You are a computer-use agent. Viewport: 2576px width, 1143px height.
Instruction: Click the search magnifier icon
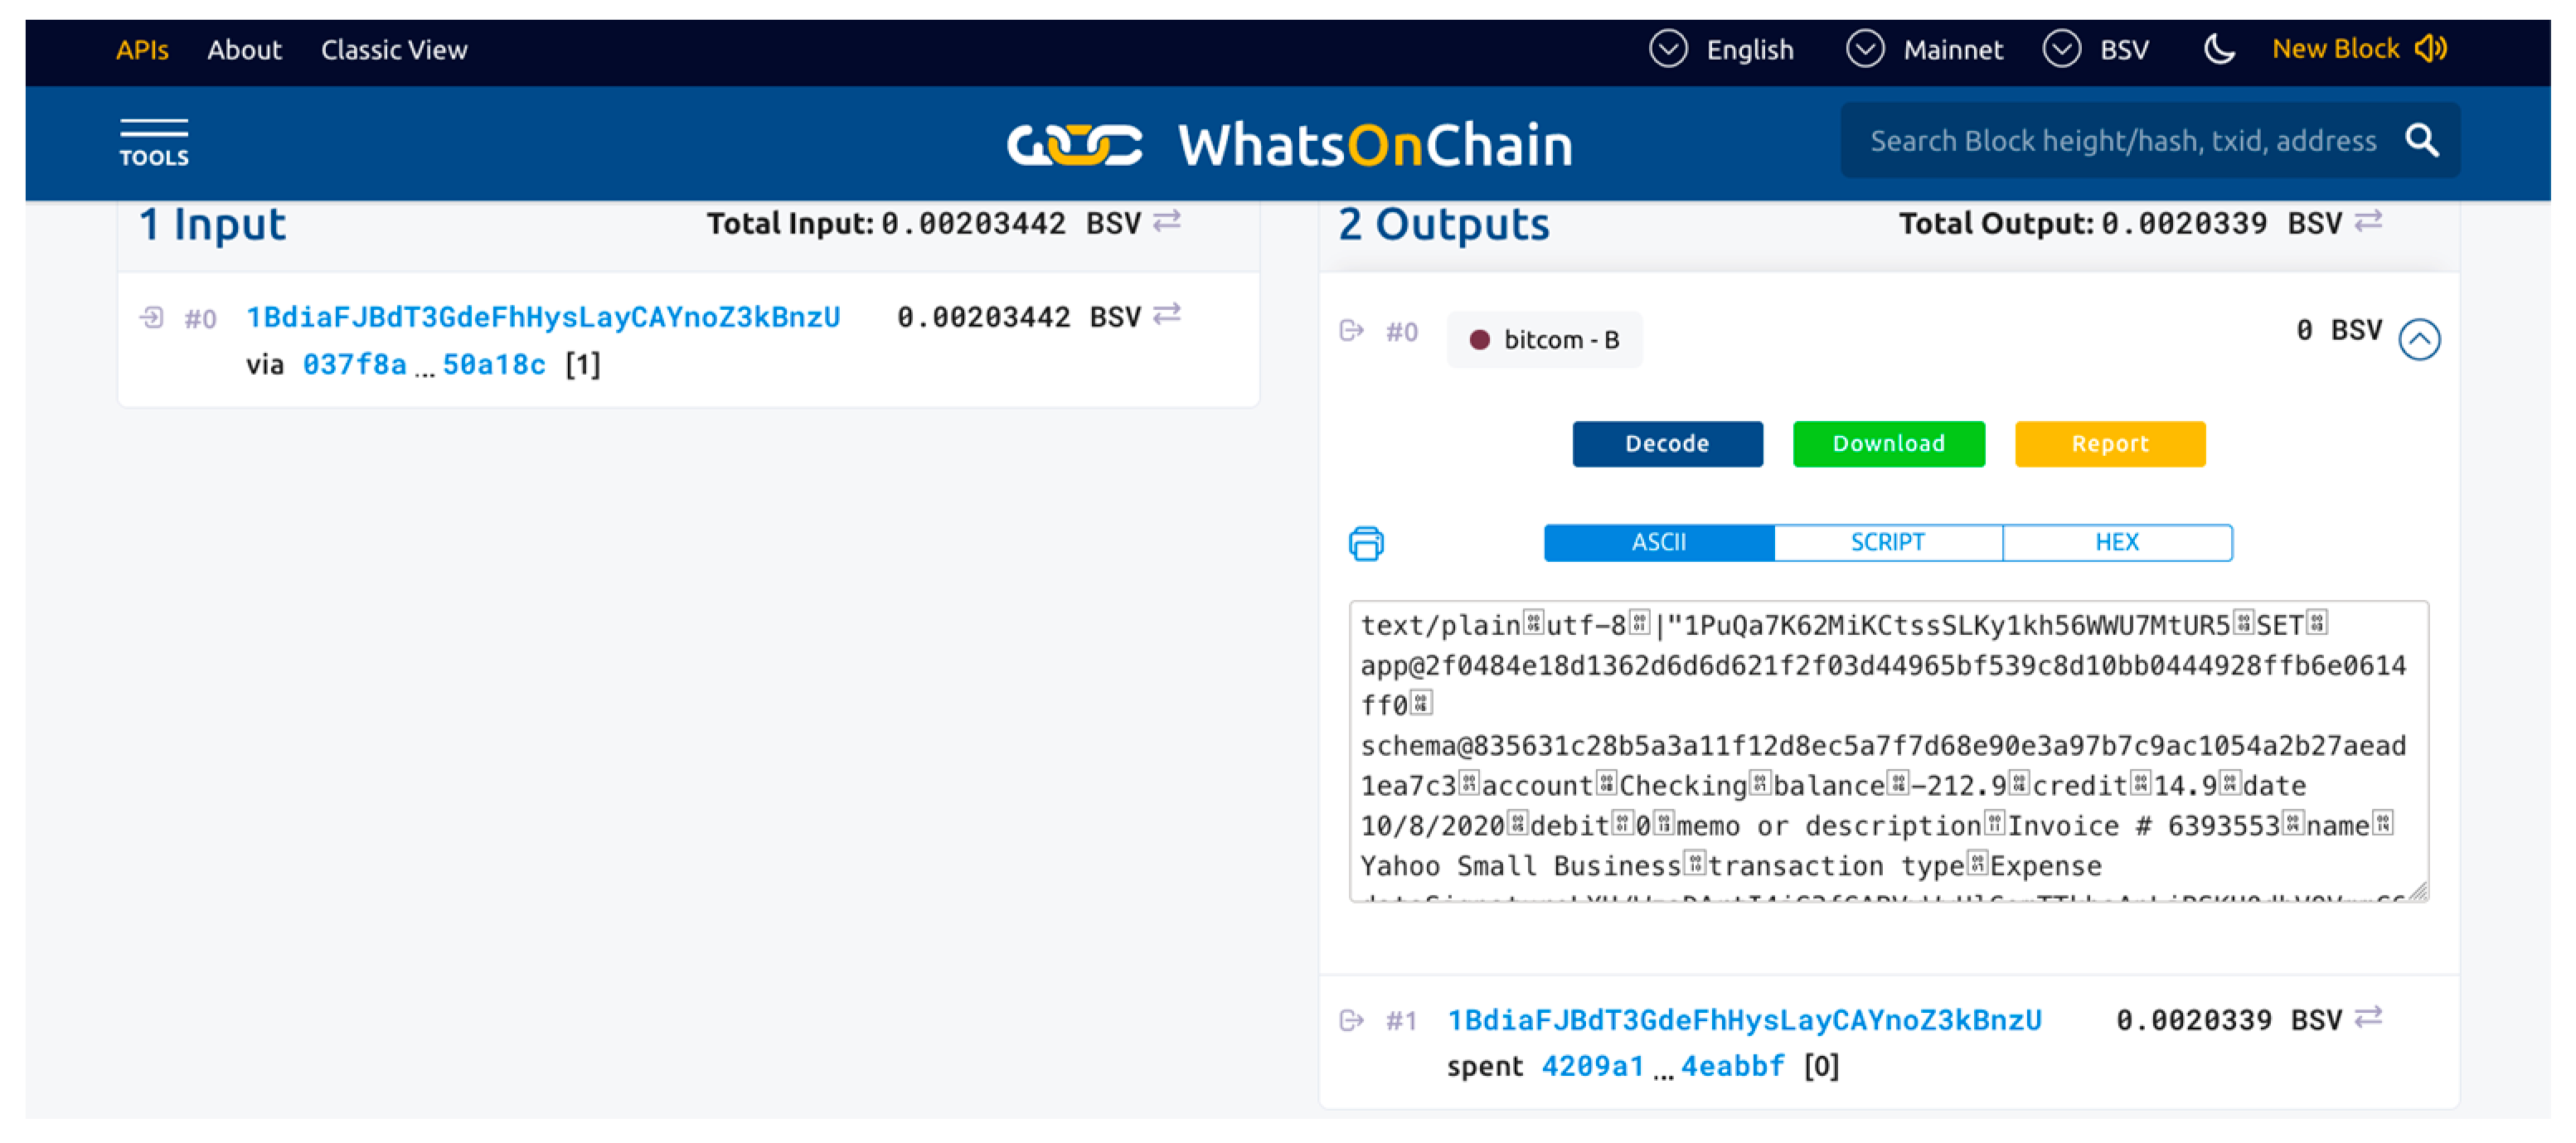coord(2421,141)
